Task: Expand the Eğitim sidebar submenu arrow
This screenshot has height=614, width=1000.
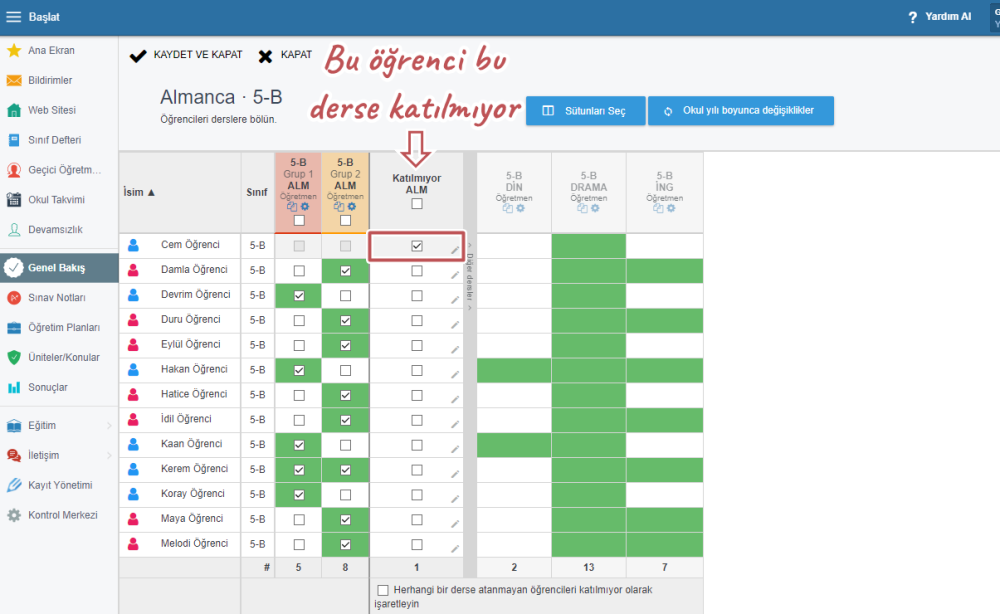Action: (109, 425)
